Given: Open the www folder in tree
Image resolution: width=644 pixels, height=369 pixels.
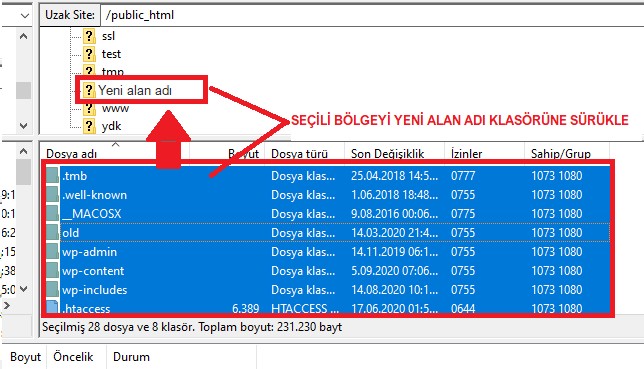Looking at the screenshot, I should pyautogui.click(x=115, y=108).
